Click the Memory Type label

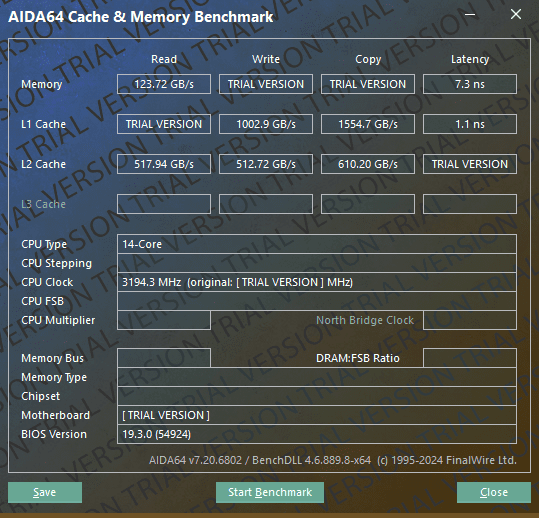[x=54, y=377]
